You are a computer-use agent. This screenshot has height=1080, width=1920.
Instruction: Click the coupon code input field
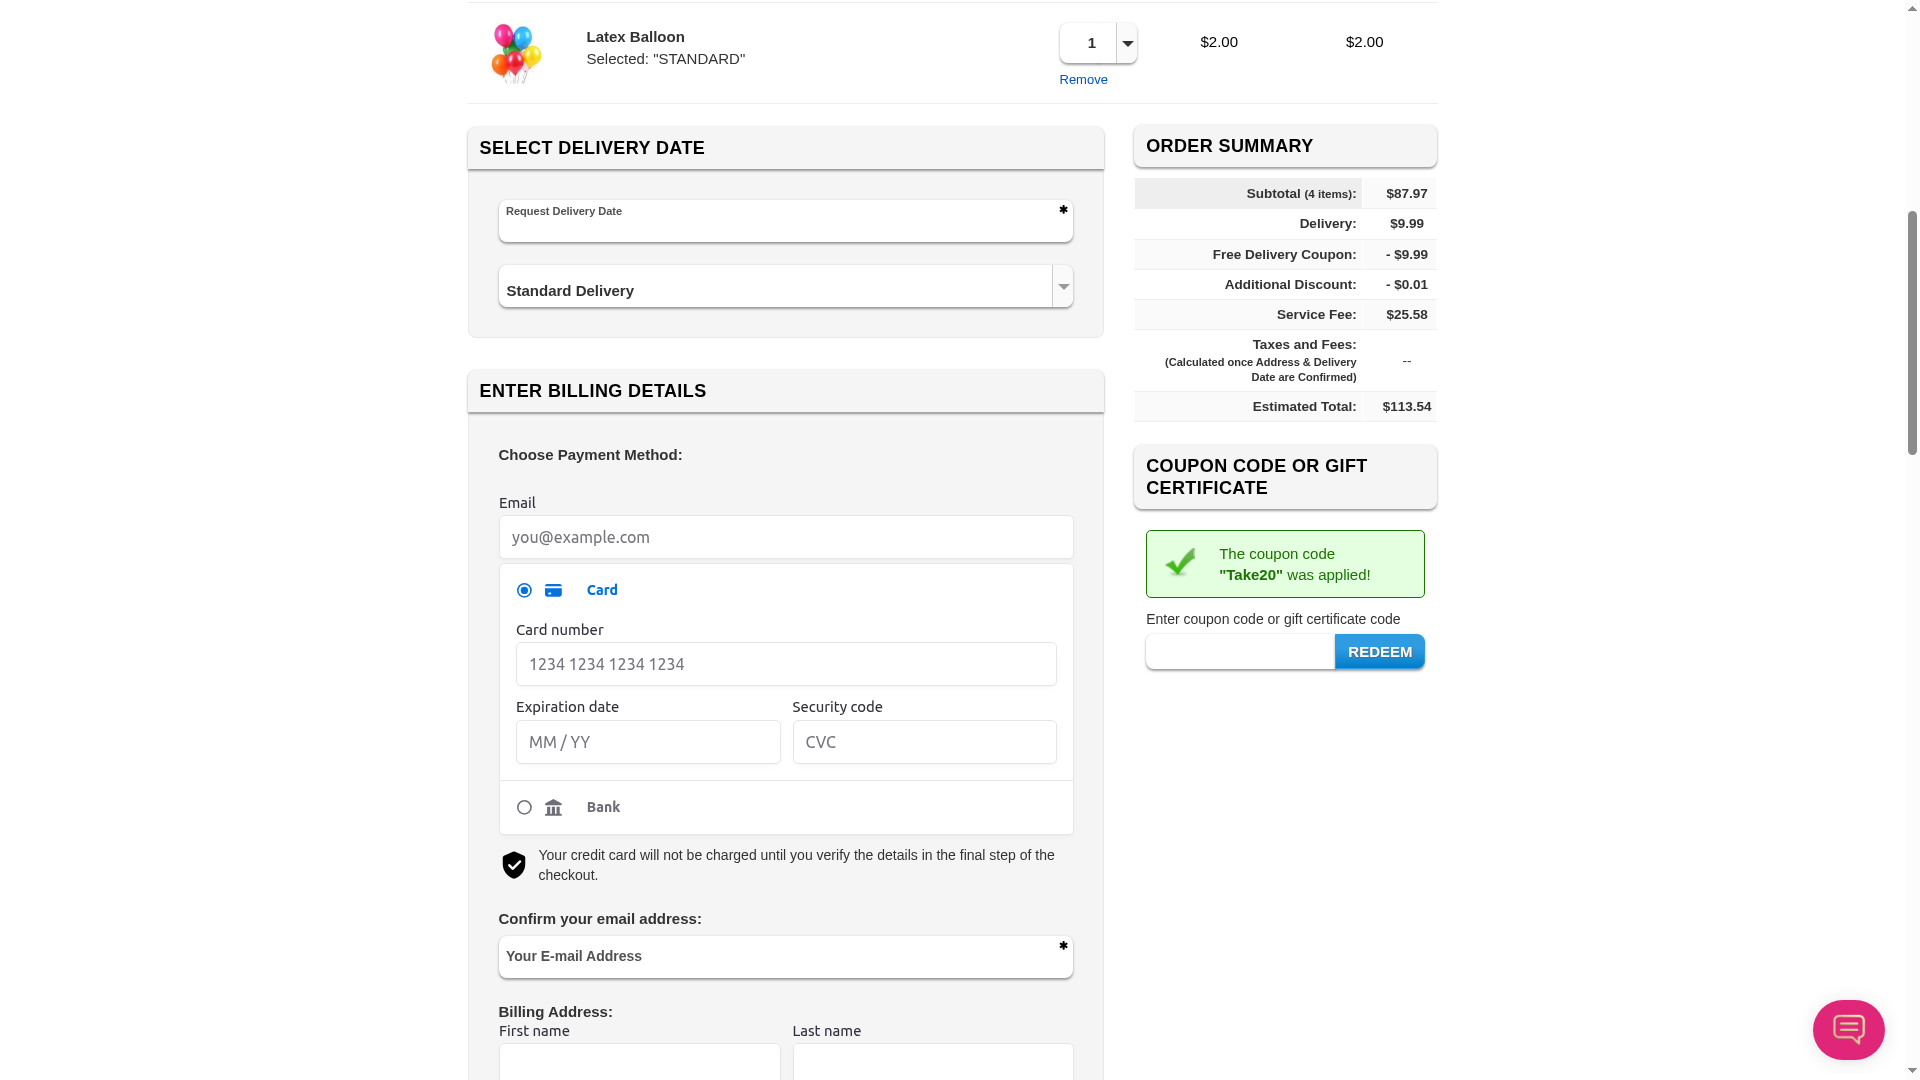[x=1240, y=652]
